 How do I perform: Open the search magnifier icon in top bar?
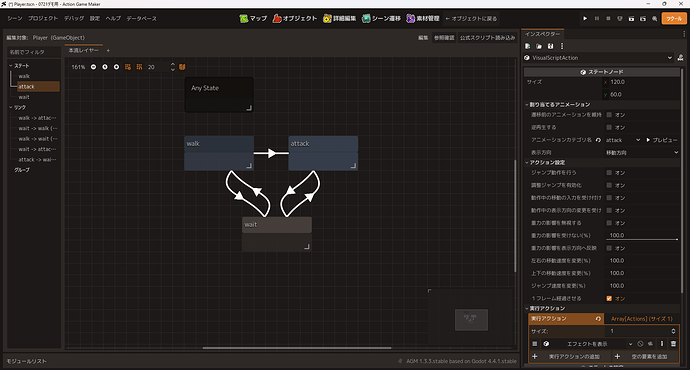(x=654, y=18)
